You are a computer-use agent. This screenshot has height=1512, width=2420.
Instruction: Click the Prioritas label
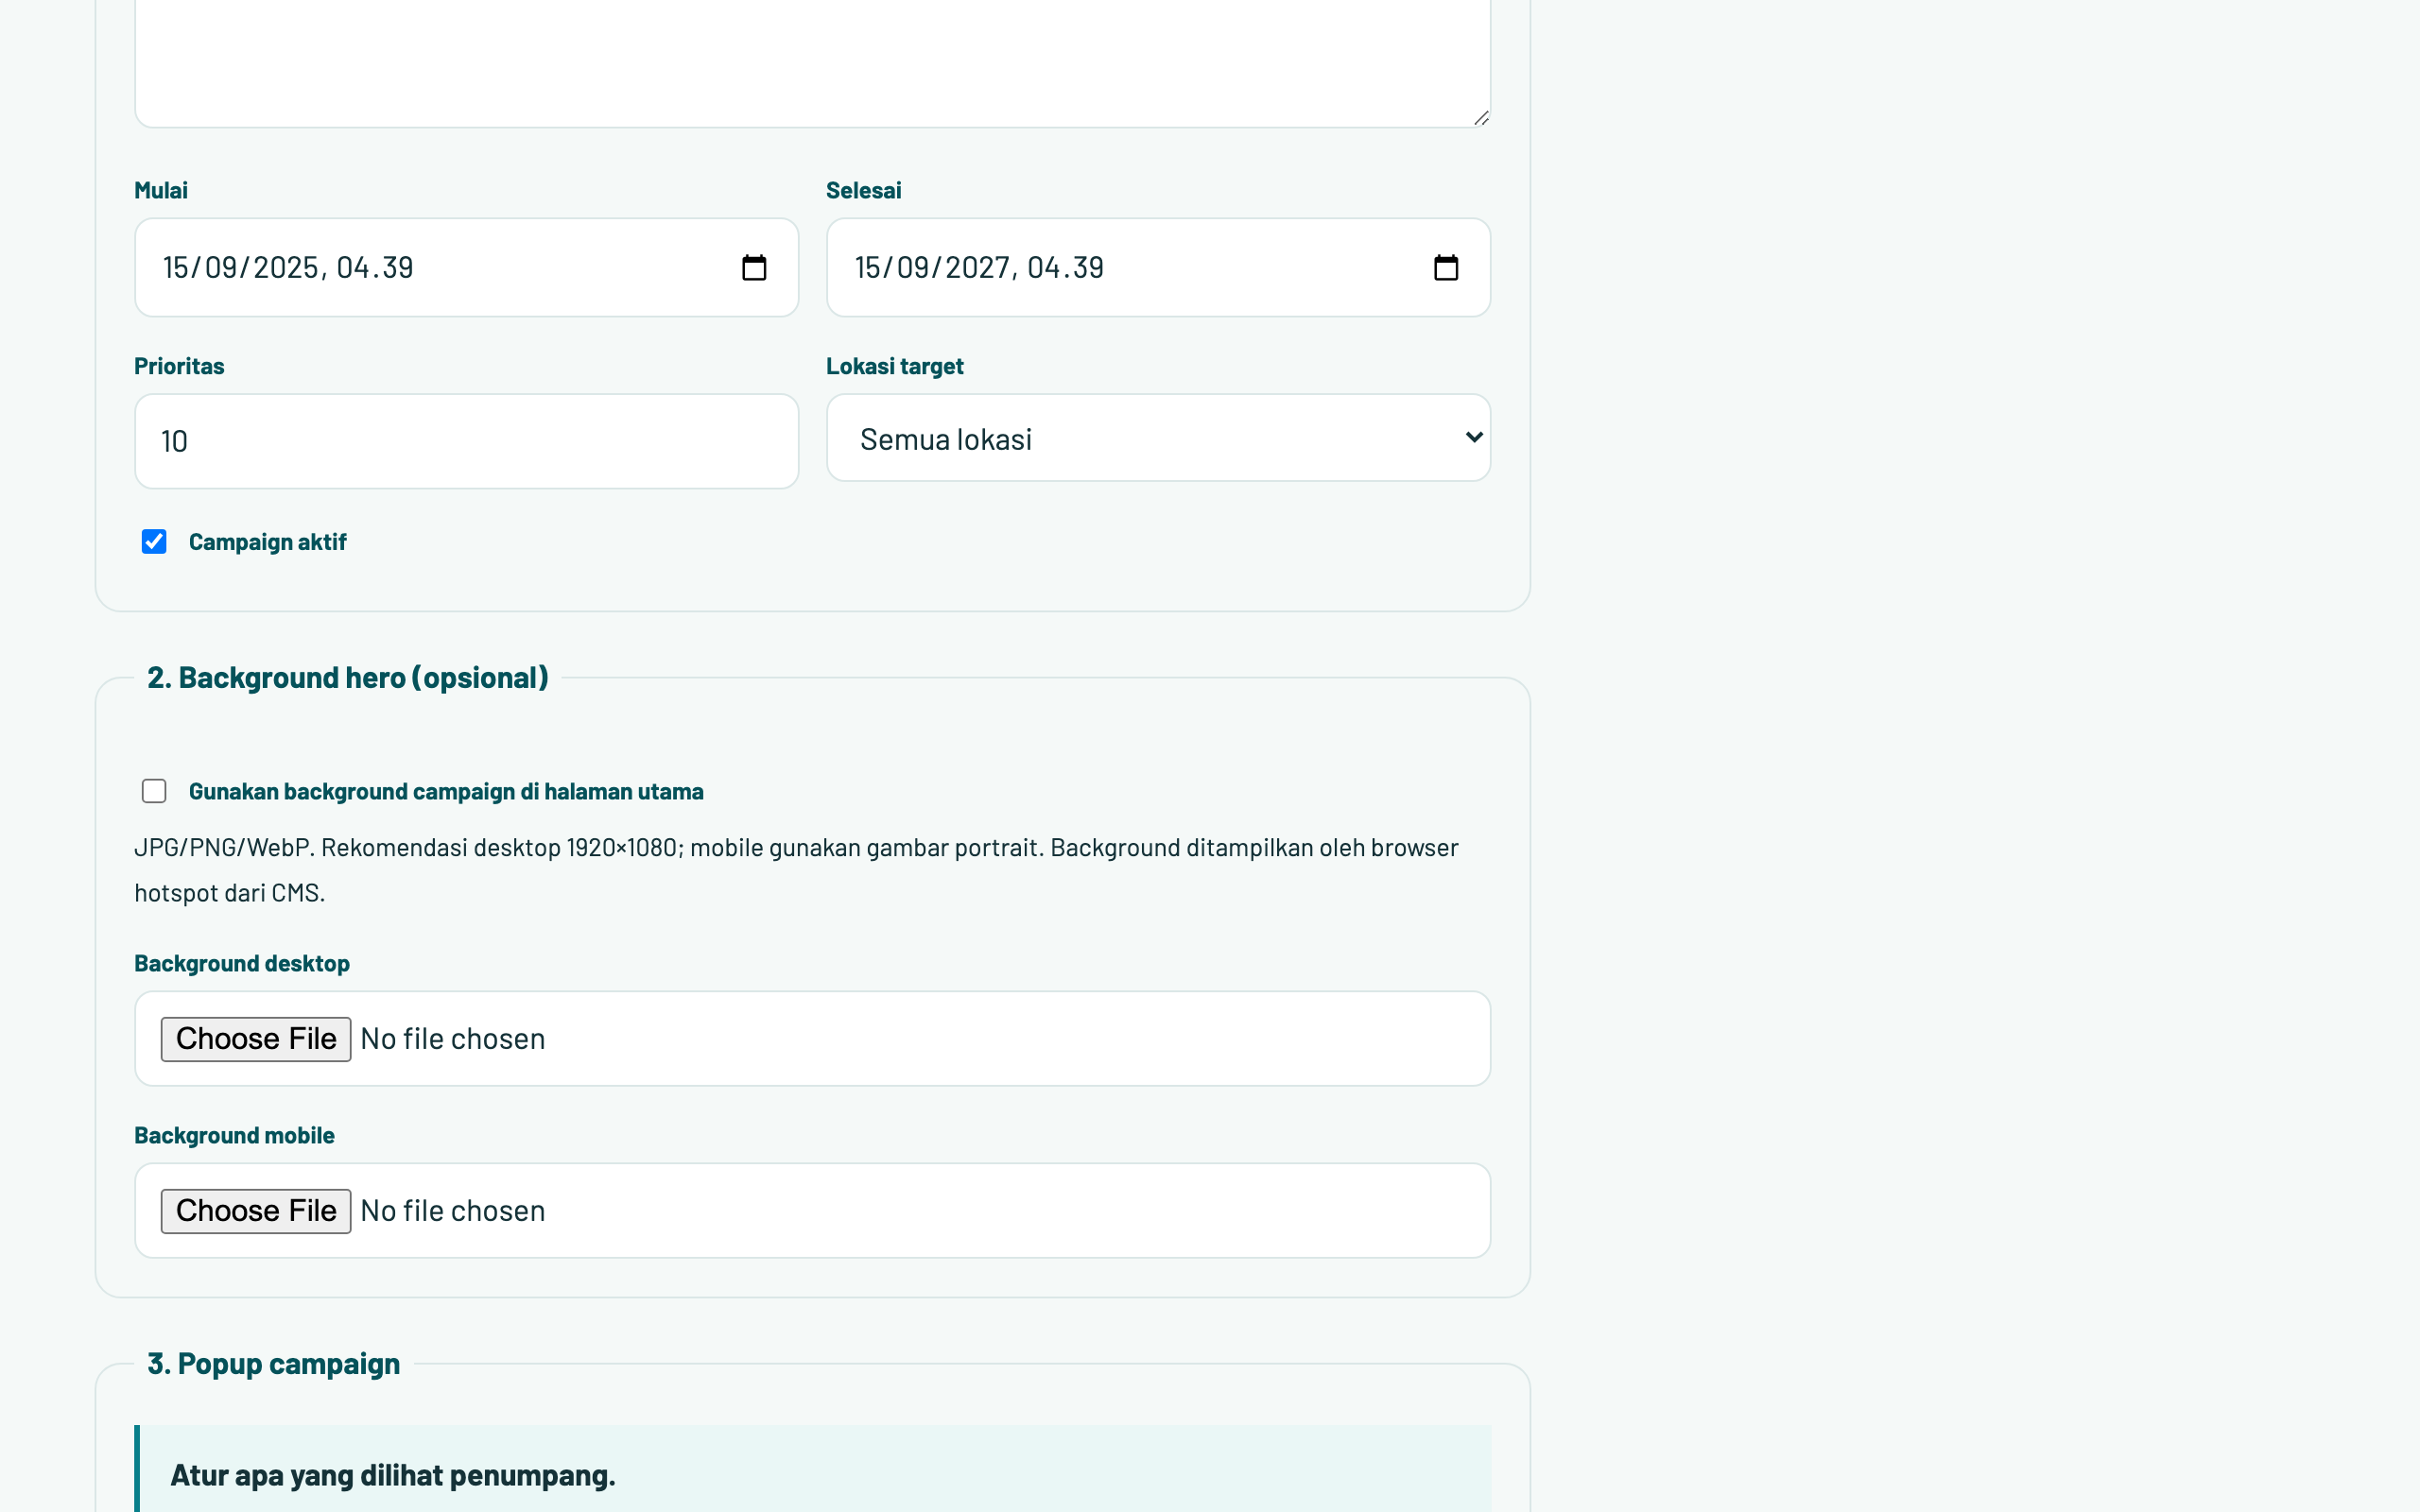click(179, 366)
